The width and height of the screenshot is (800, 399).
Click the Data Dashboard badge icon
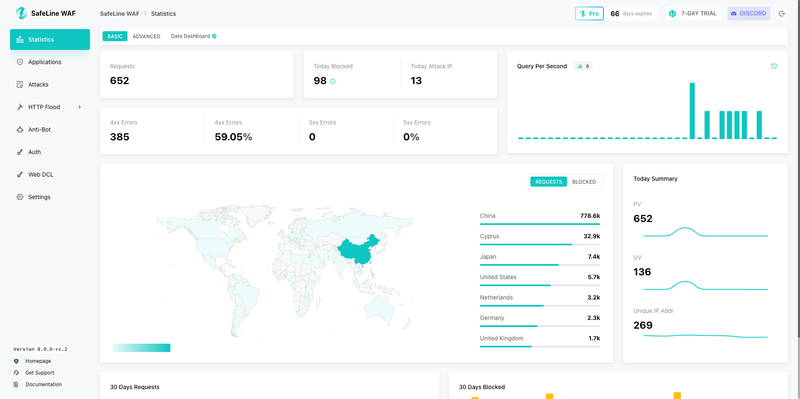coord(214,36)
